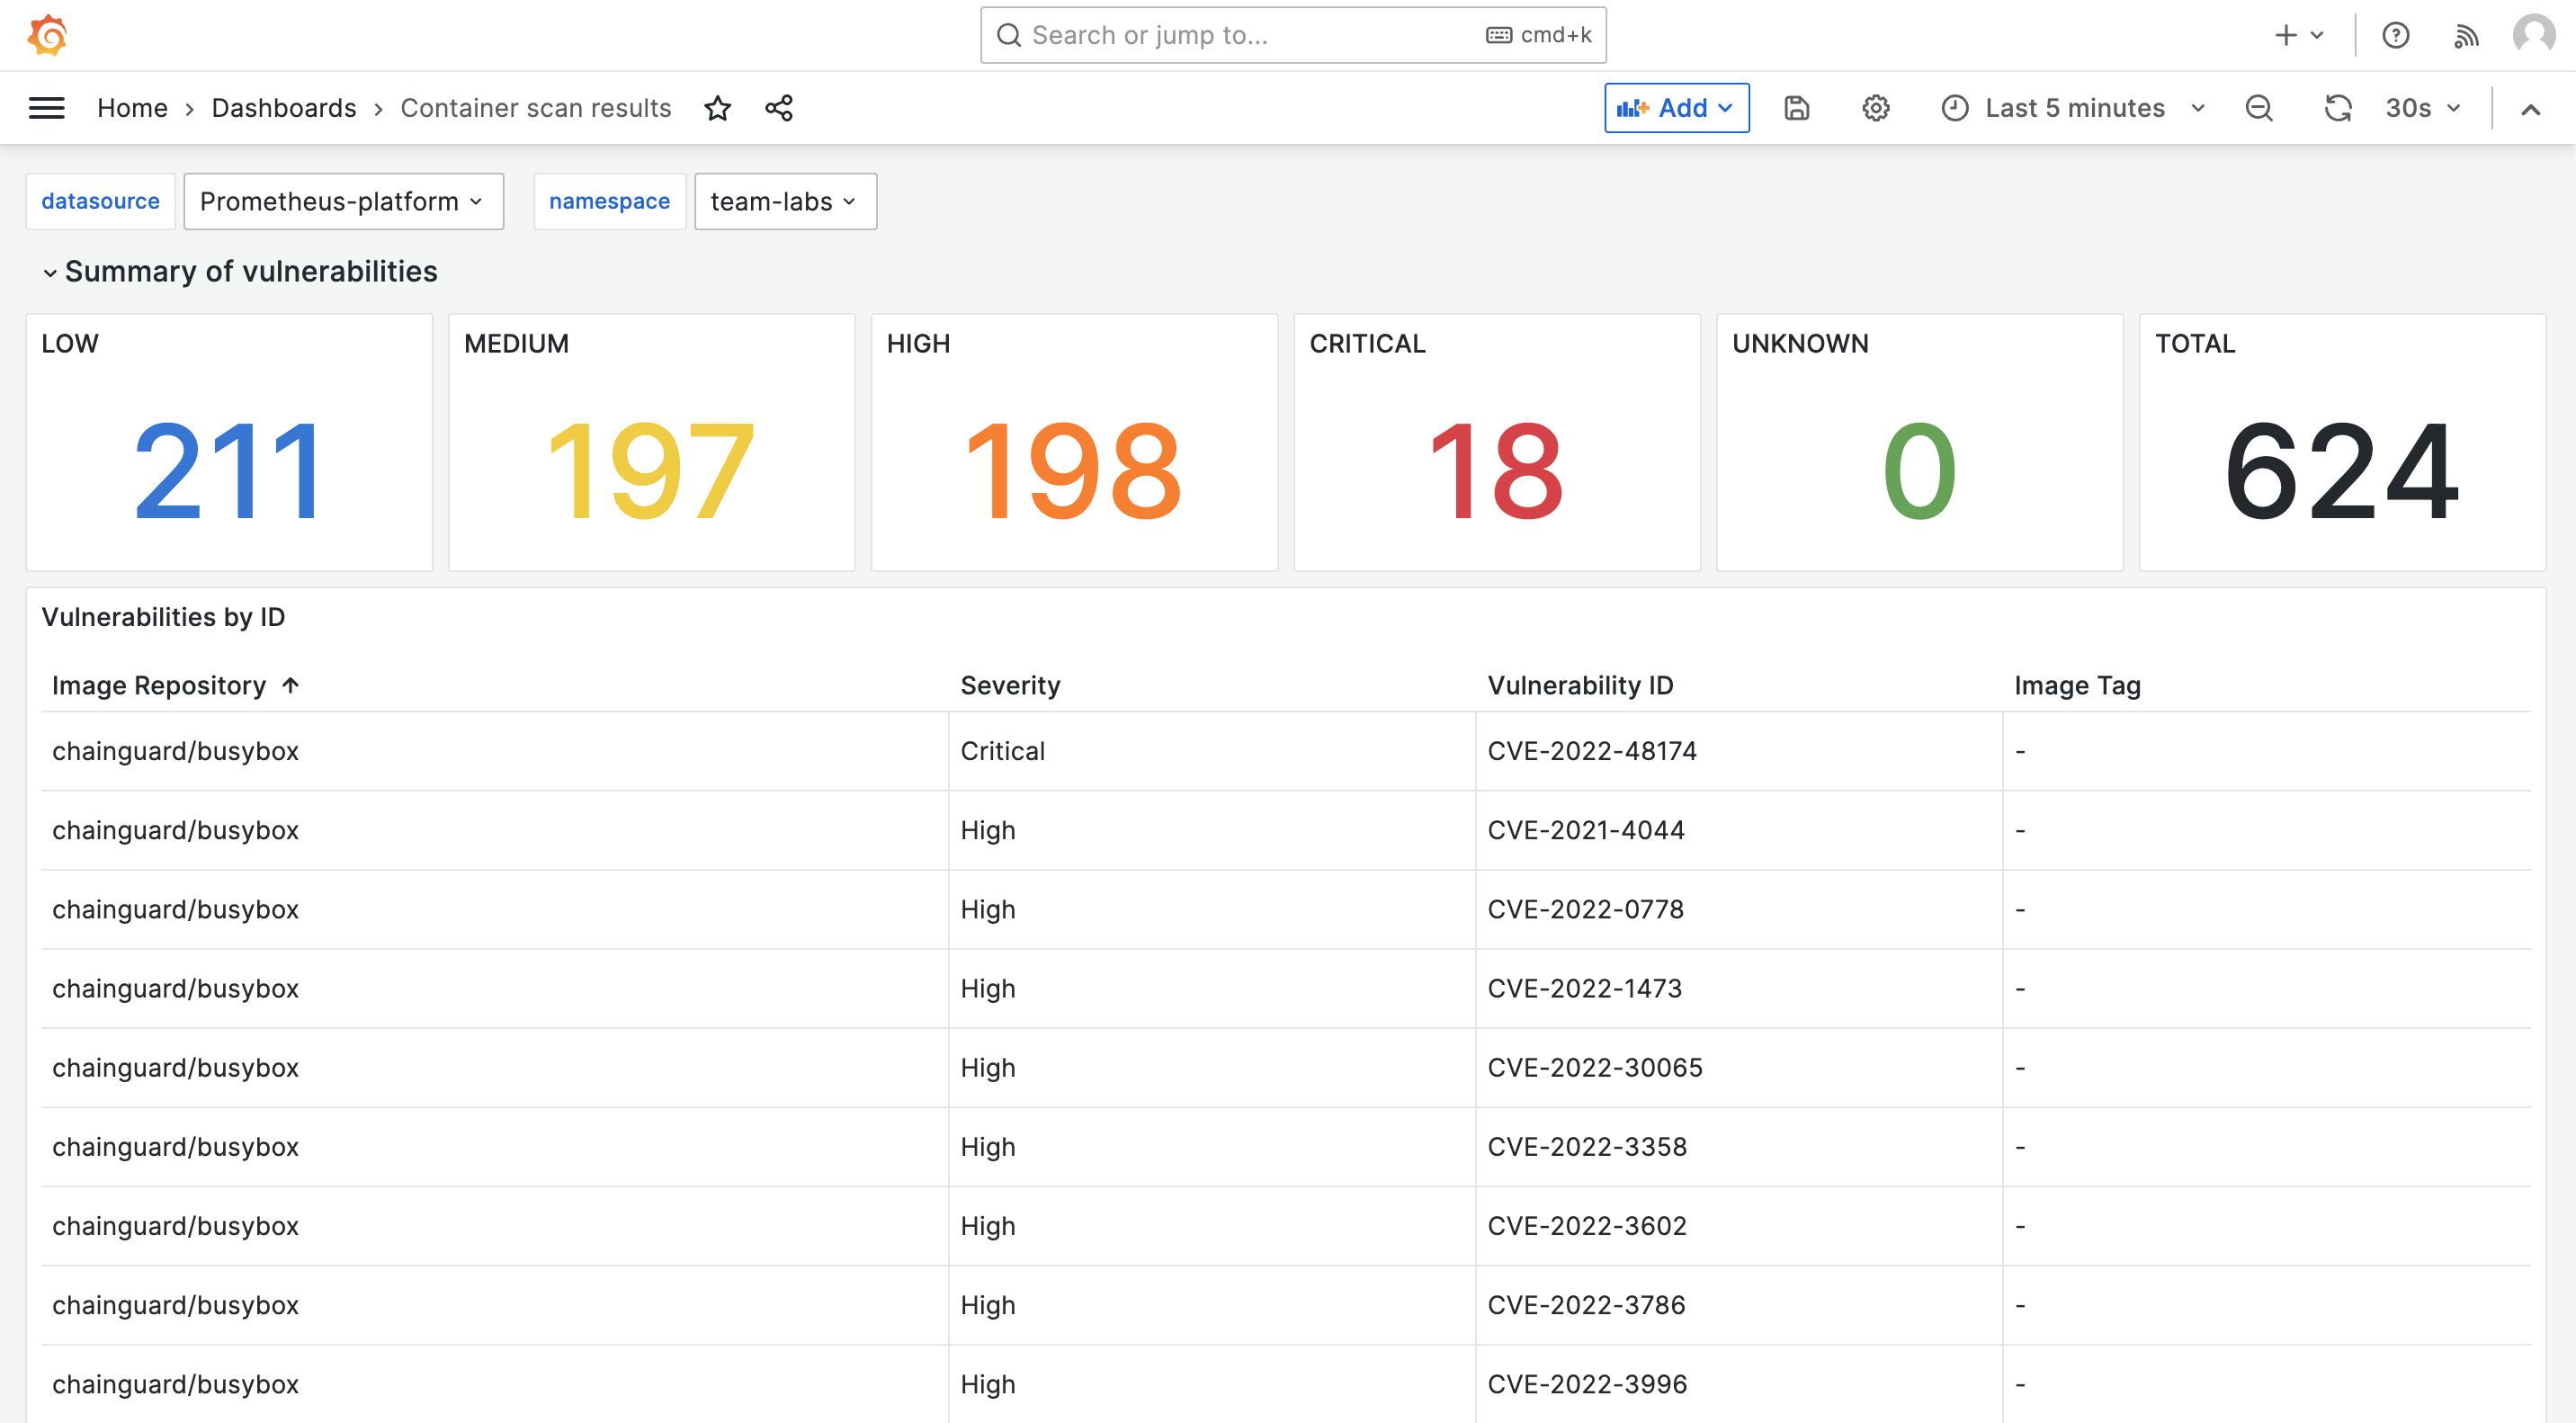Click the UNKNOWN value 0
The image size is (2576, 1423).
1919,471
